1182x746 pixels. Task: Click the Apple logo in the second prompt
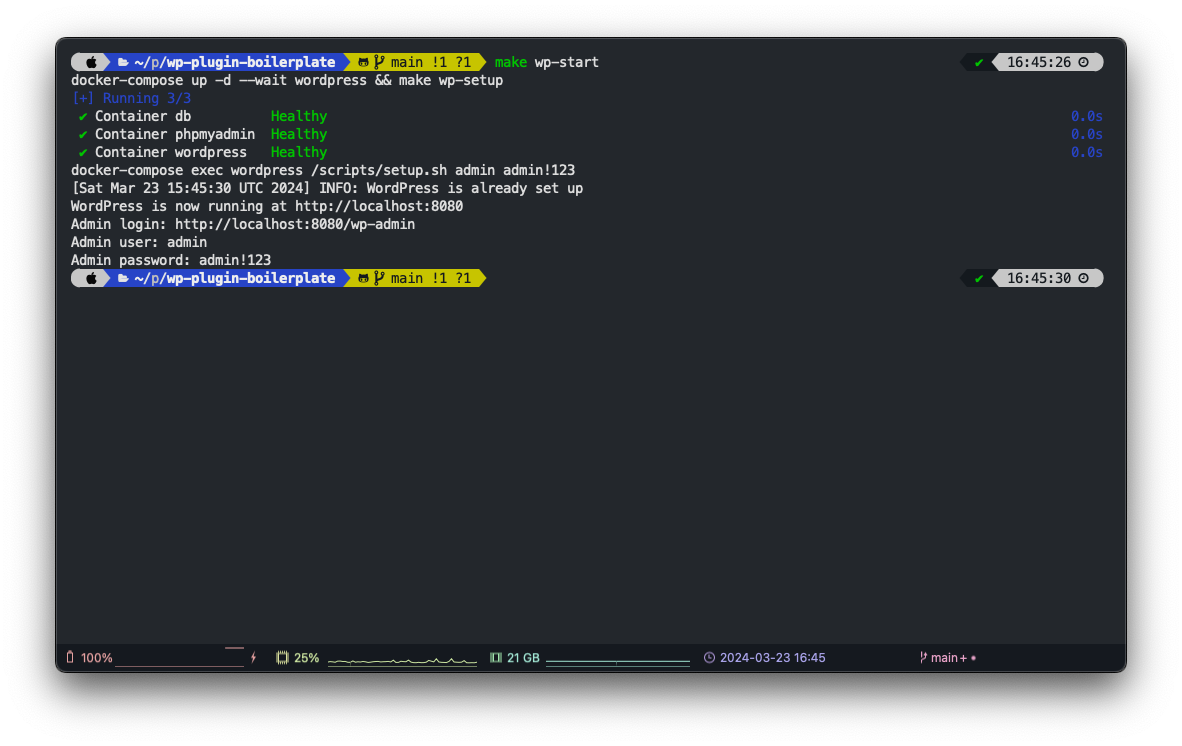pyautogui.click(x=91, y=279)
